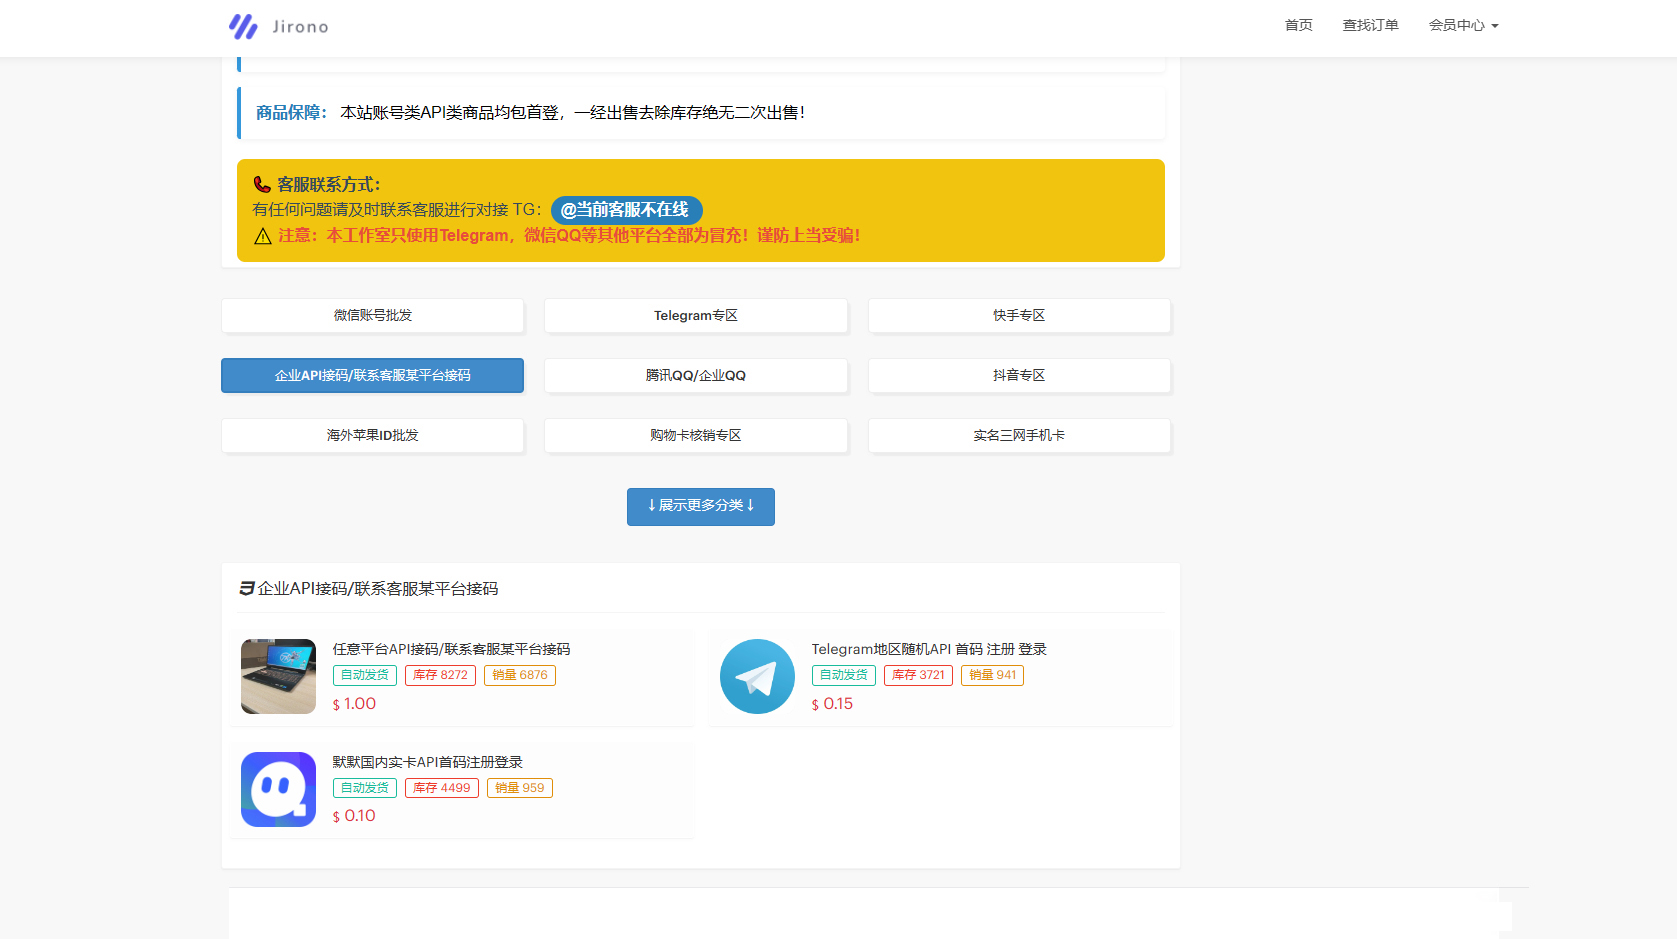The width and height of the screenshot is (1677, 939).
Task: Toggle the highlighted 企业API接码 category selection
Action: [x=372, y=375]
